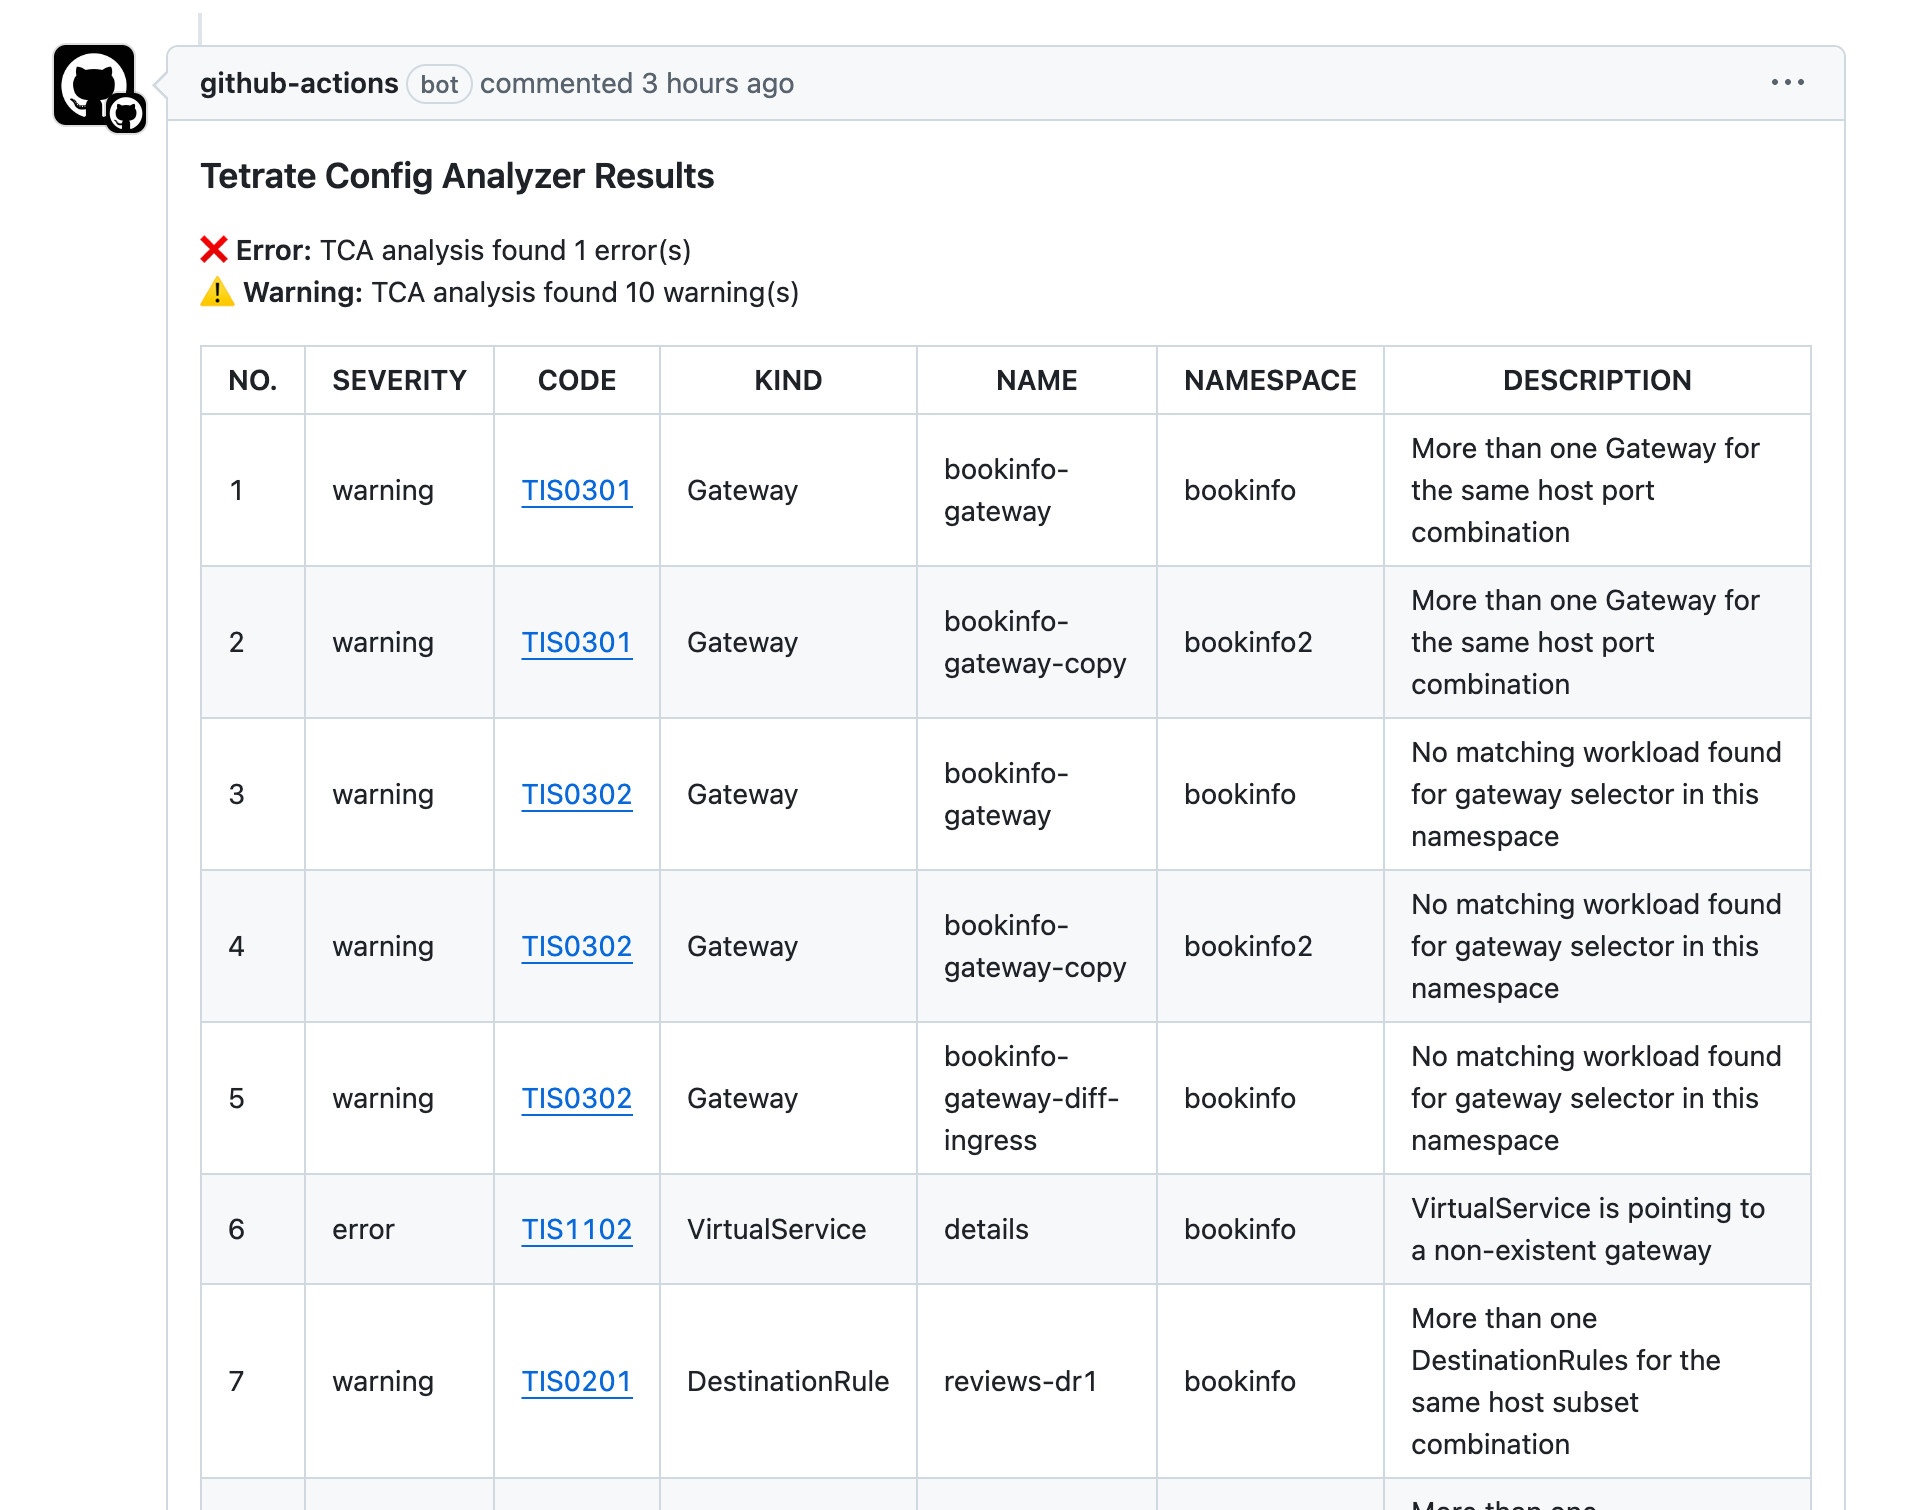Click the yellow warning triangle icon
Screen dimensions: 1914x1510
pyautogui.click(x=217, y=292)
